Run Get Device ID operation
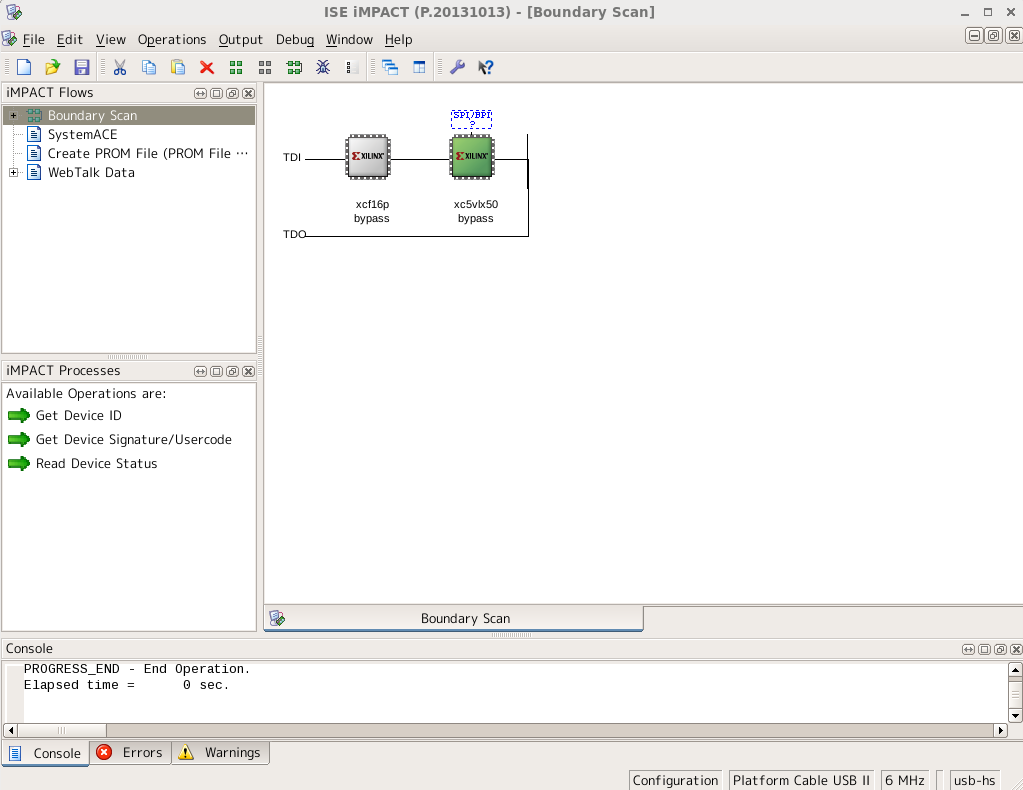 pos(78,416)
